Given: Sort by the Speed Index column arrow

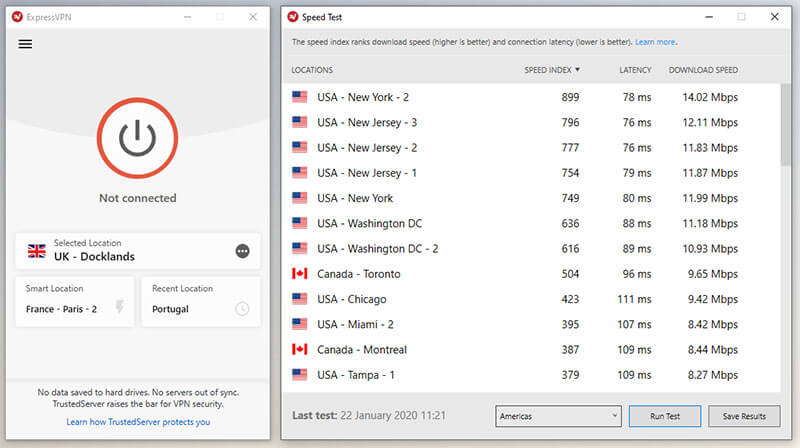Looking at the screenshot, I should pyautogui.click(x=578, y=69).
